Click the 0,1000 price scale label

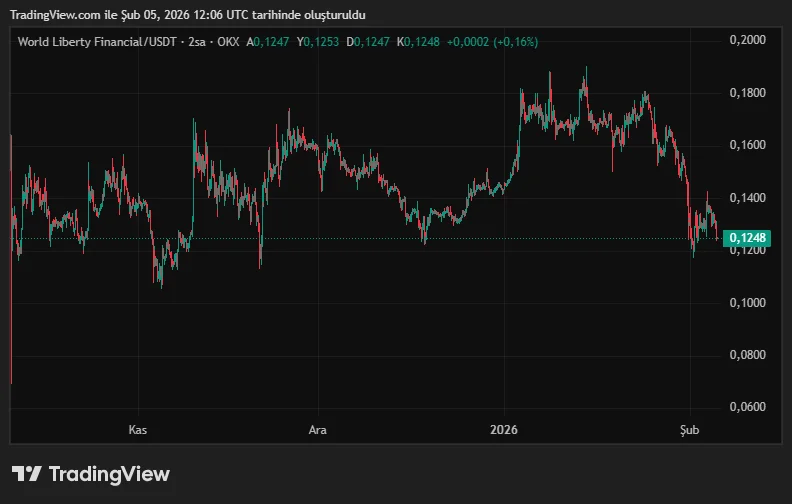click(748, 303)
